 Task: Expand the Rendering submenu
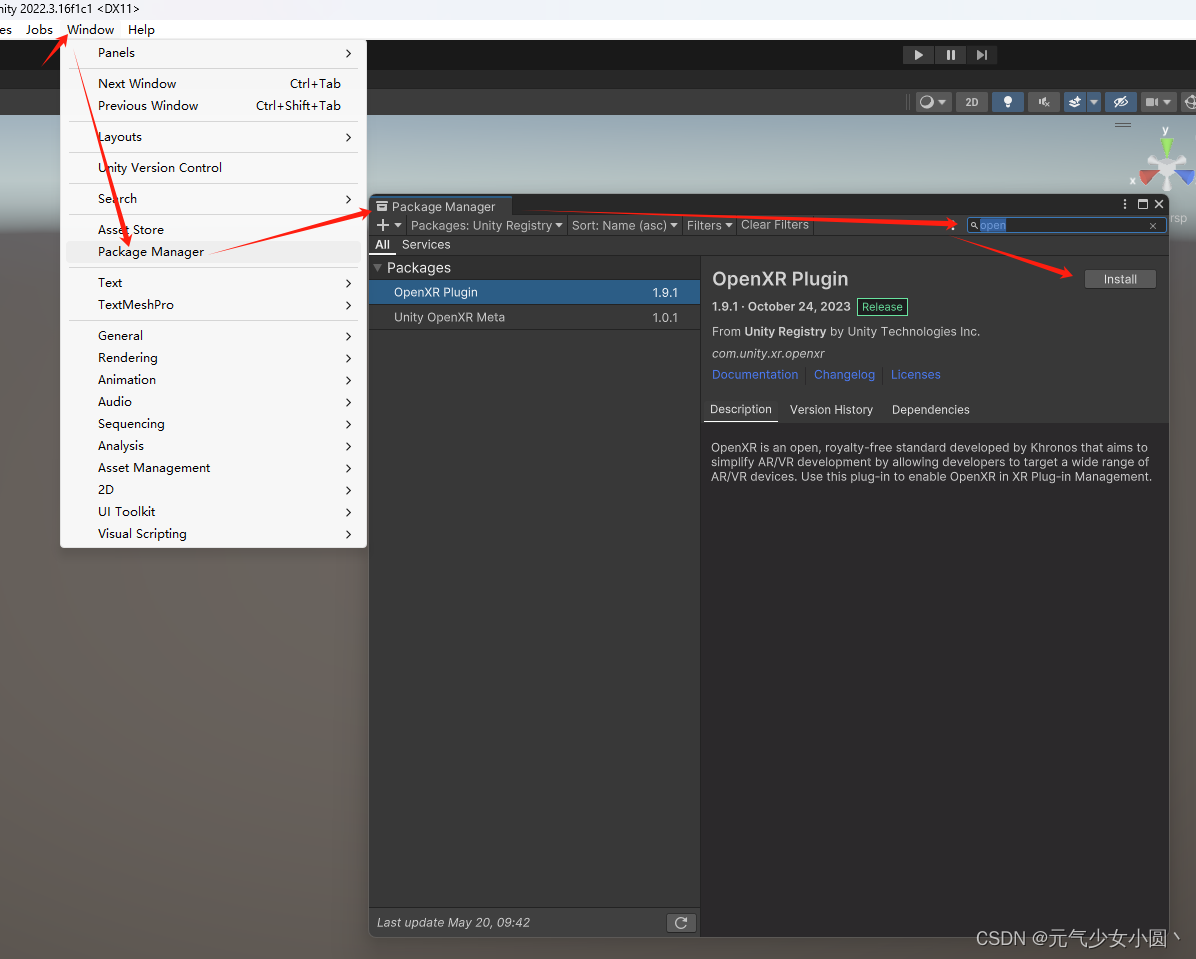pos(214,358)
